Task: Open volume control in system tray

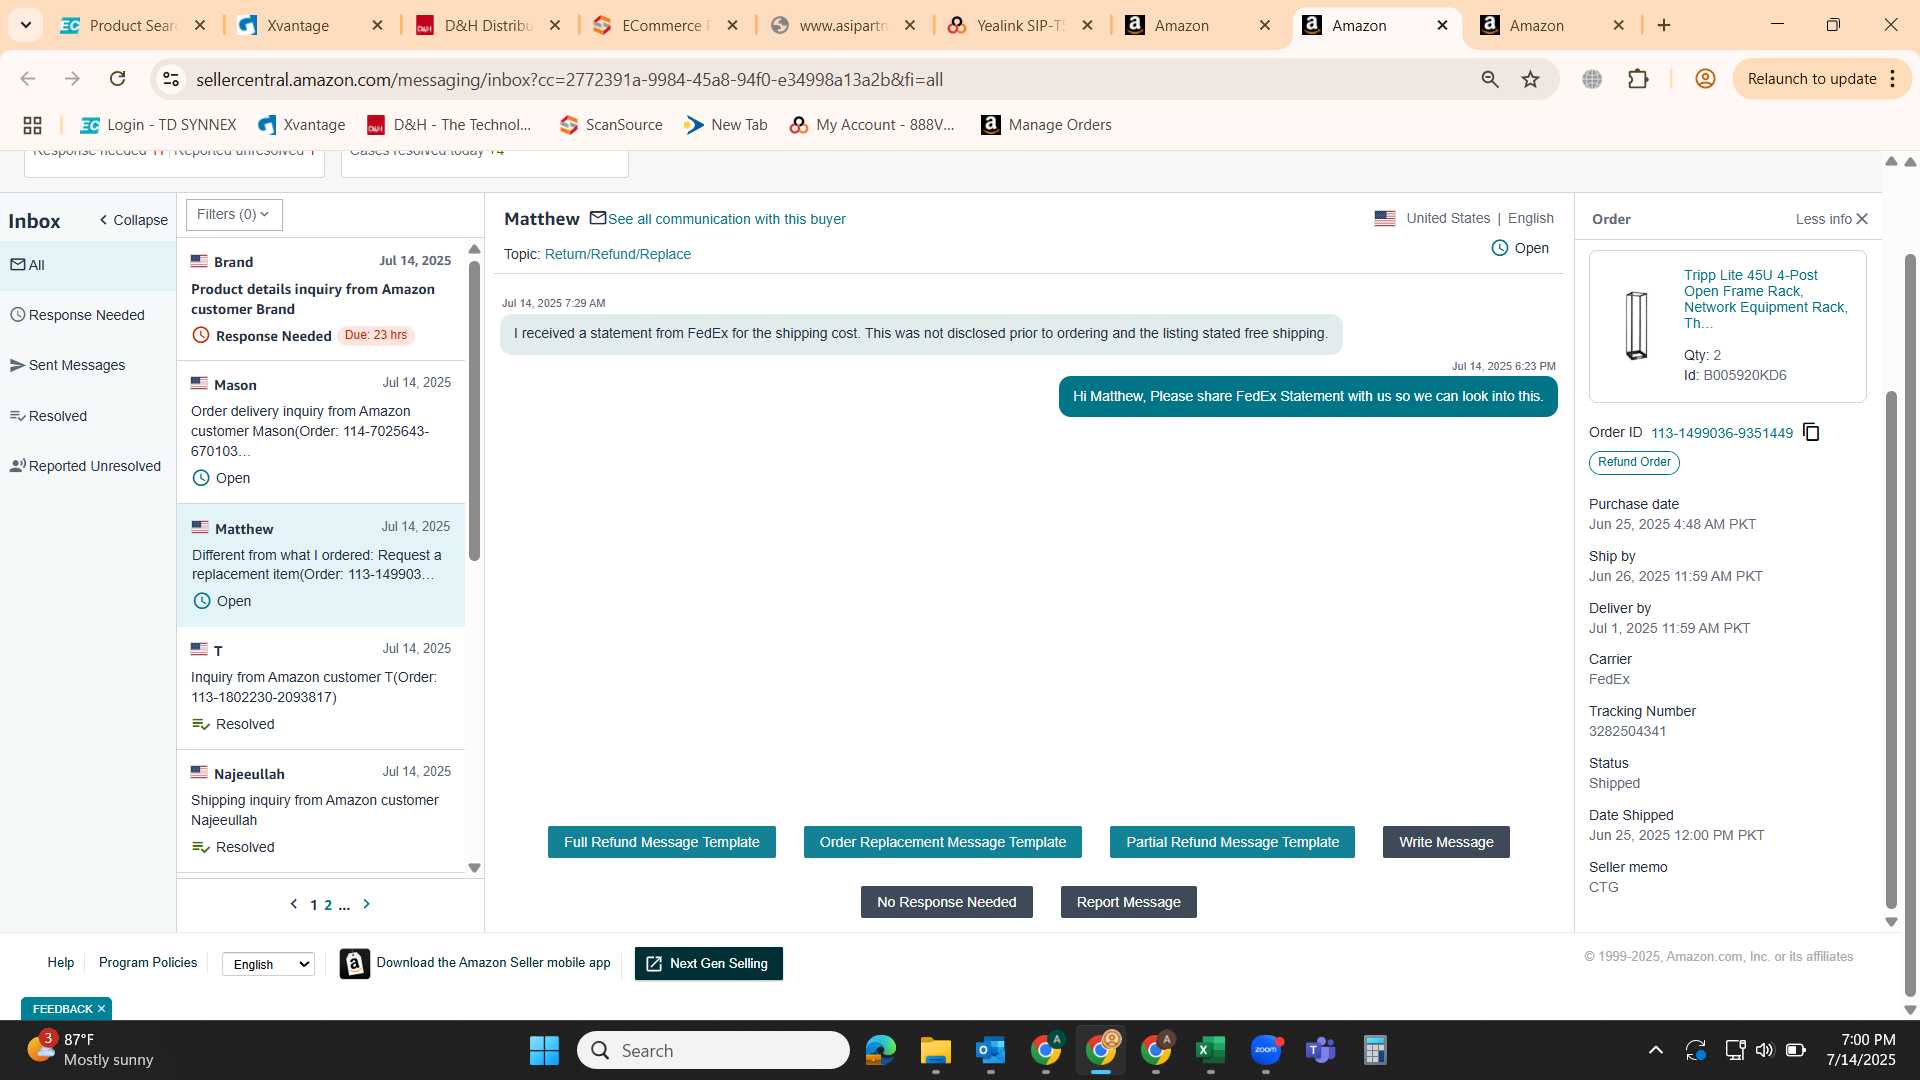Action: (x=1764, y=1050)
